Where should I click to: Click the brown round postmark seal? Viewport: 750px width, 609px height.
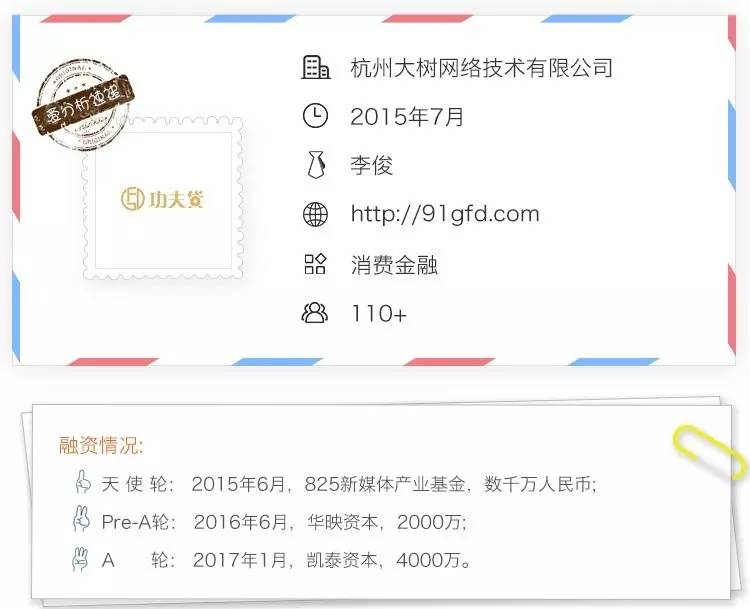[x=83, y=104]
